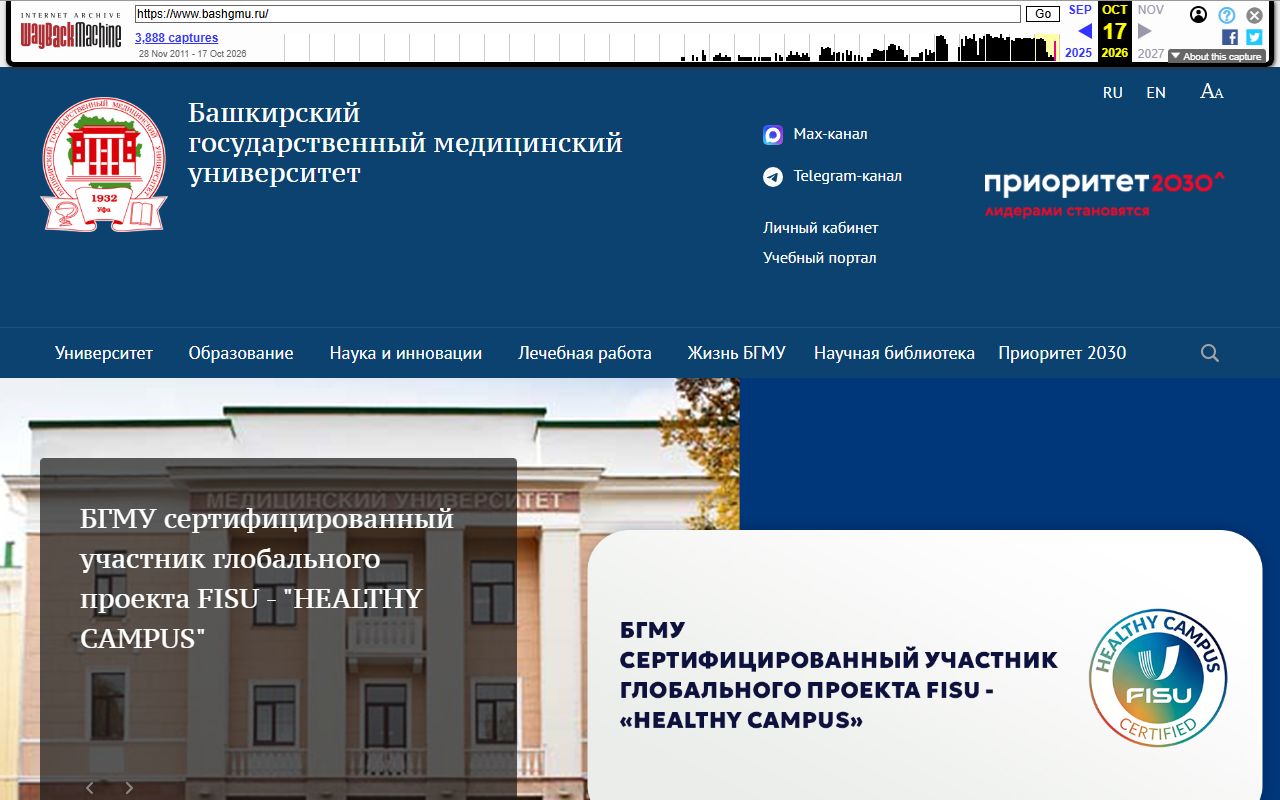1280x800 pixels.
Task: Switch site language to RU
Action: click(1113, 92)
